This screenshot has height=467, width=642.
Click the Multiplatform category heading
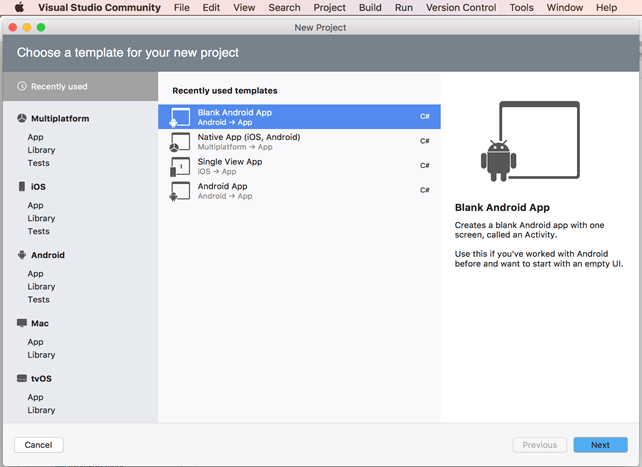point(60,118)
